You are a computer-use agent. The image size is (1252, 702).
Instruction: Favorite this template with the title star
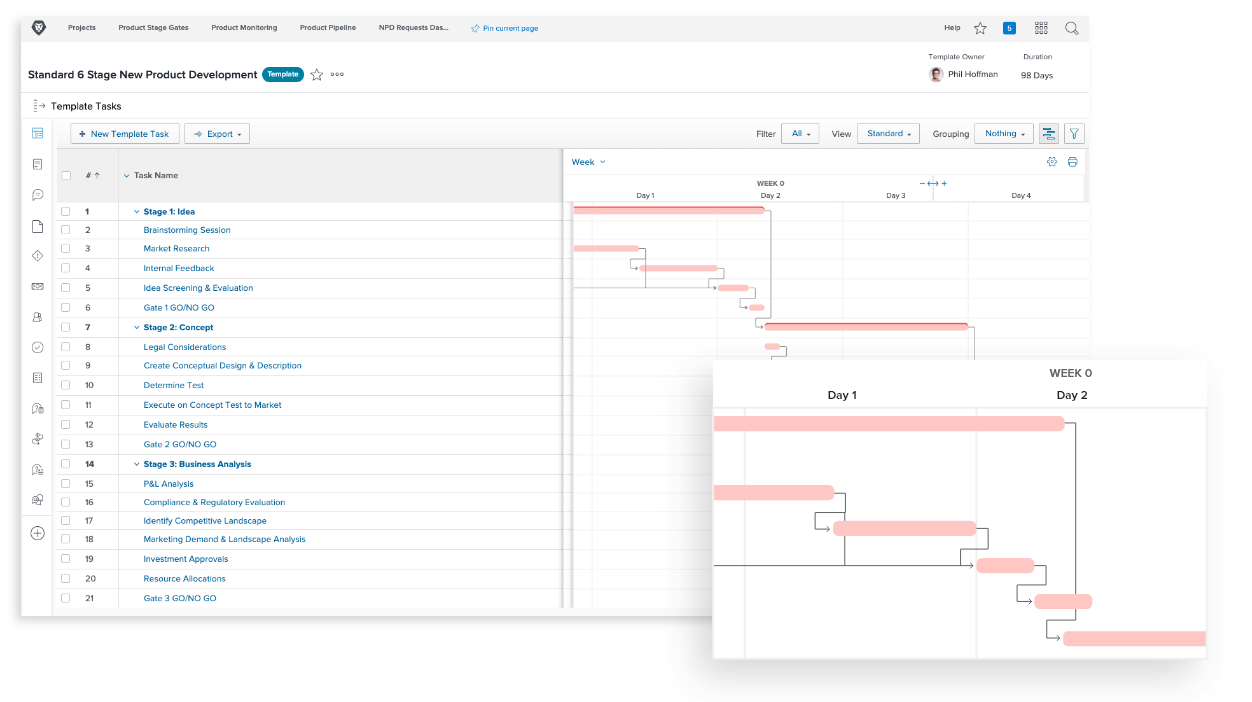(317, 75)
